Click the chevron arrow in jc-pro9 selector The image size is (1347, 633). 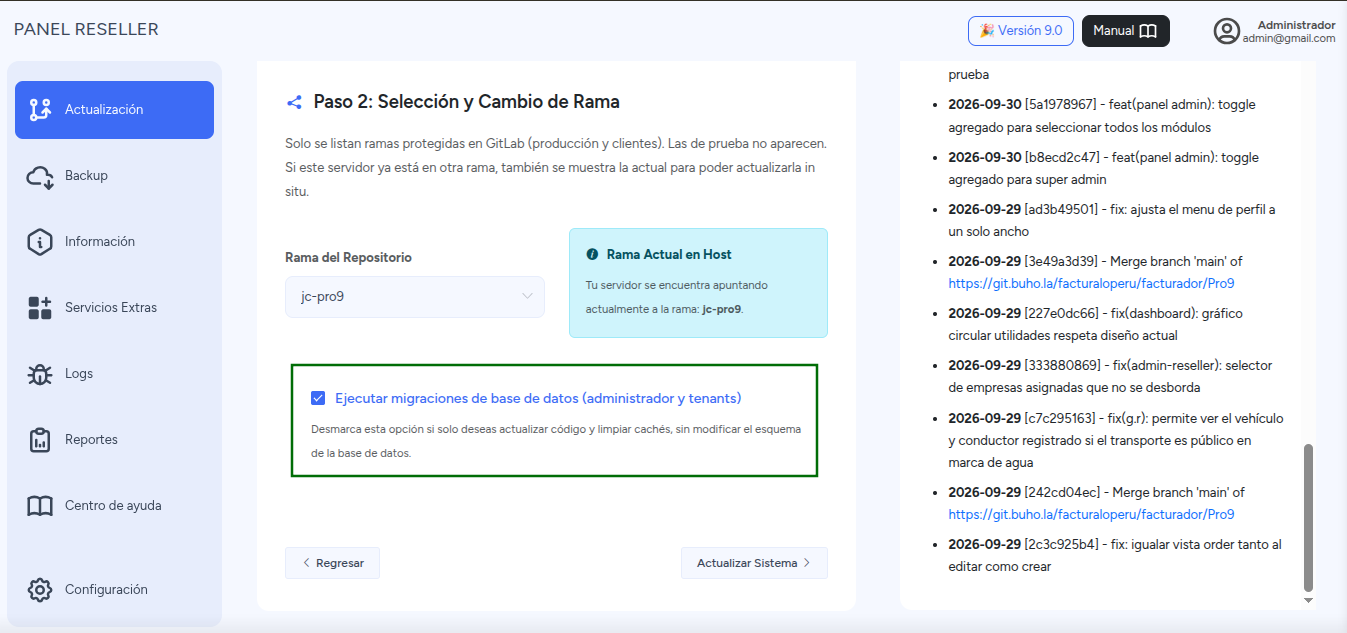(x=527, y=297)
